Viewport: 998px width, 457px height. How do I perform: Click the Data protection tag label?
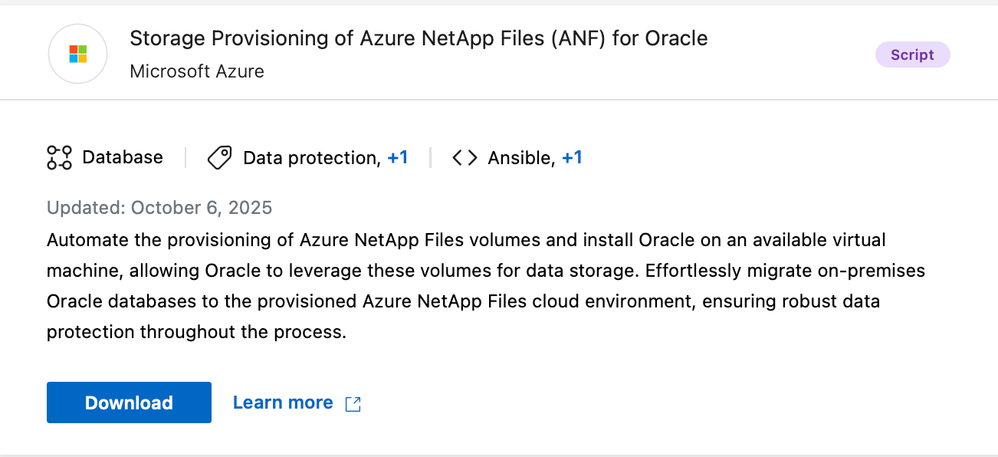pyautogui.click(x=310, y=158)
